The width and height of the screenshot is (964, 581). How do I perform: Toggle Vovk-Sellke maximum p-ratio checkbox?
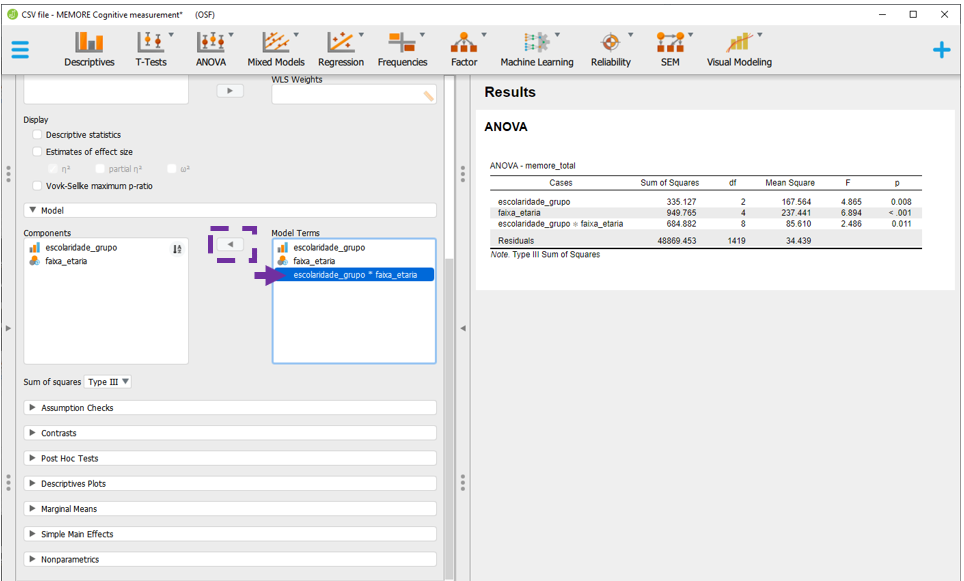[x=38, y=186]
